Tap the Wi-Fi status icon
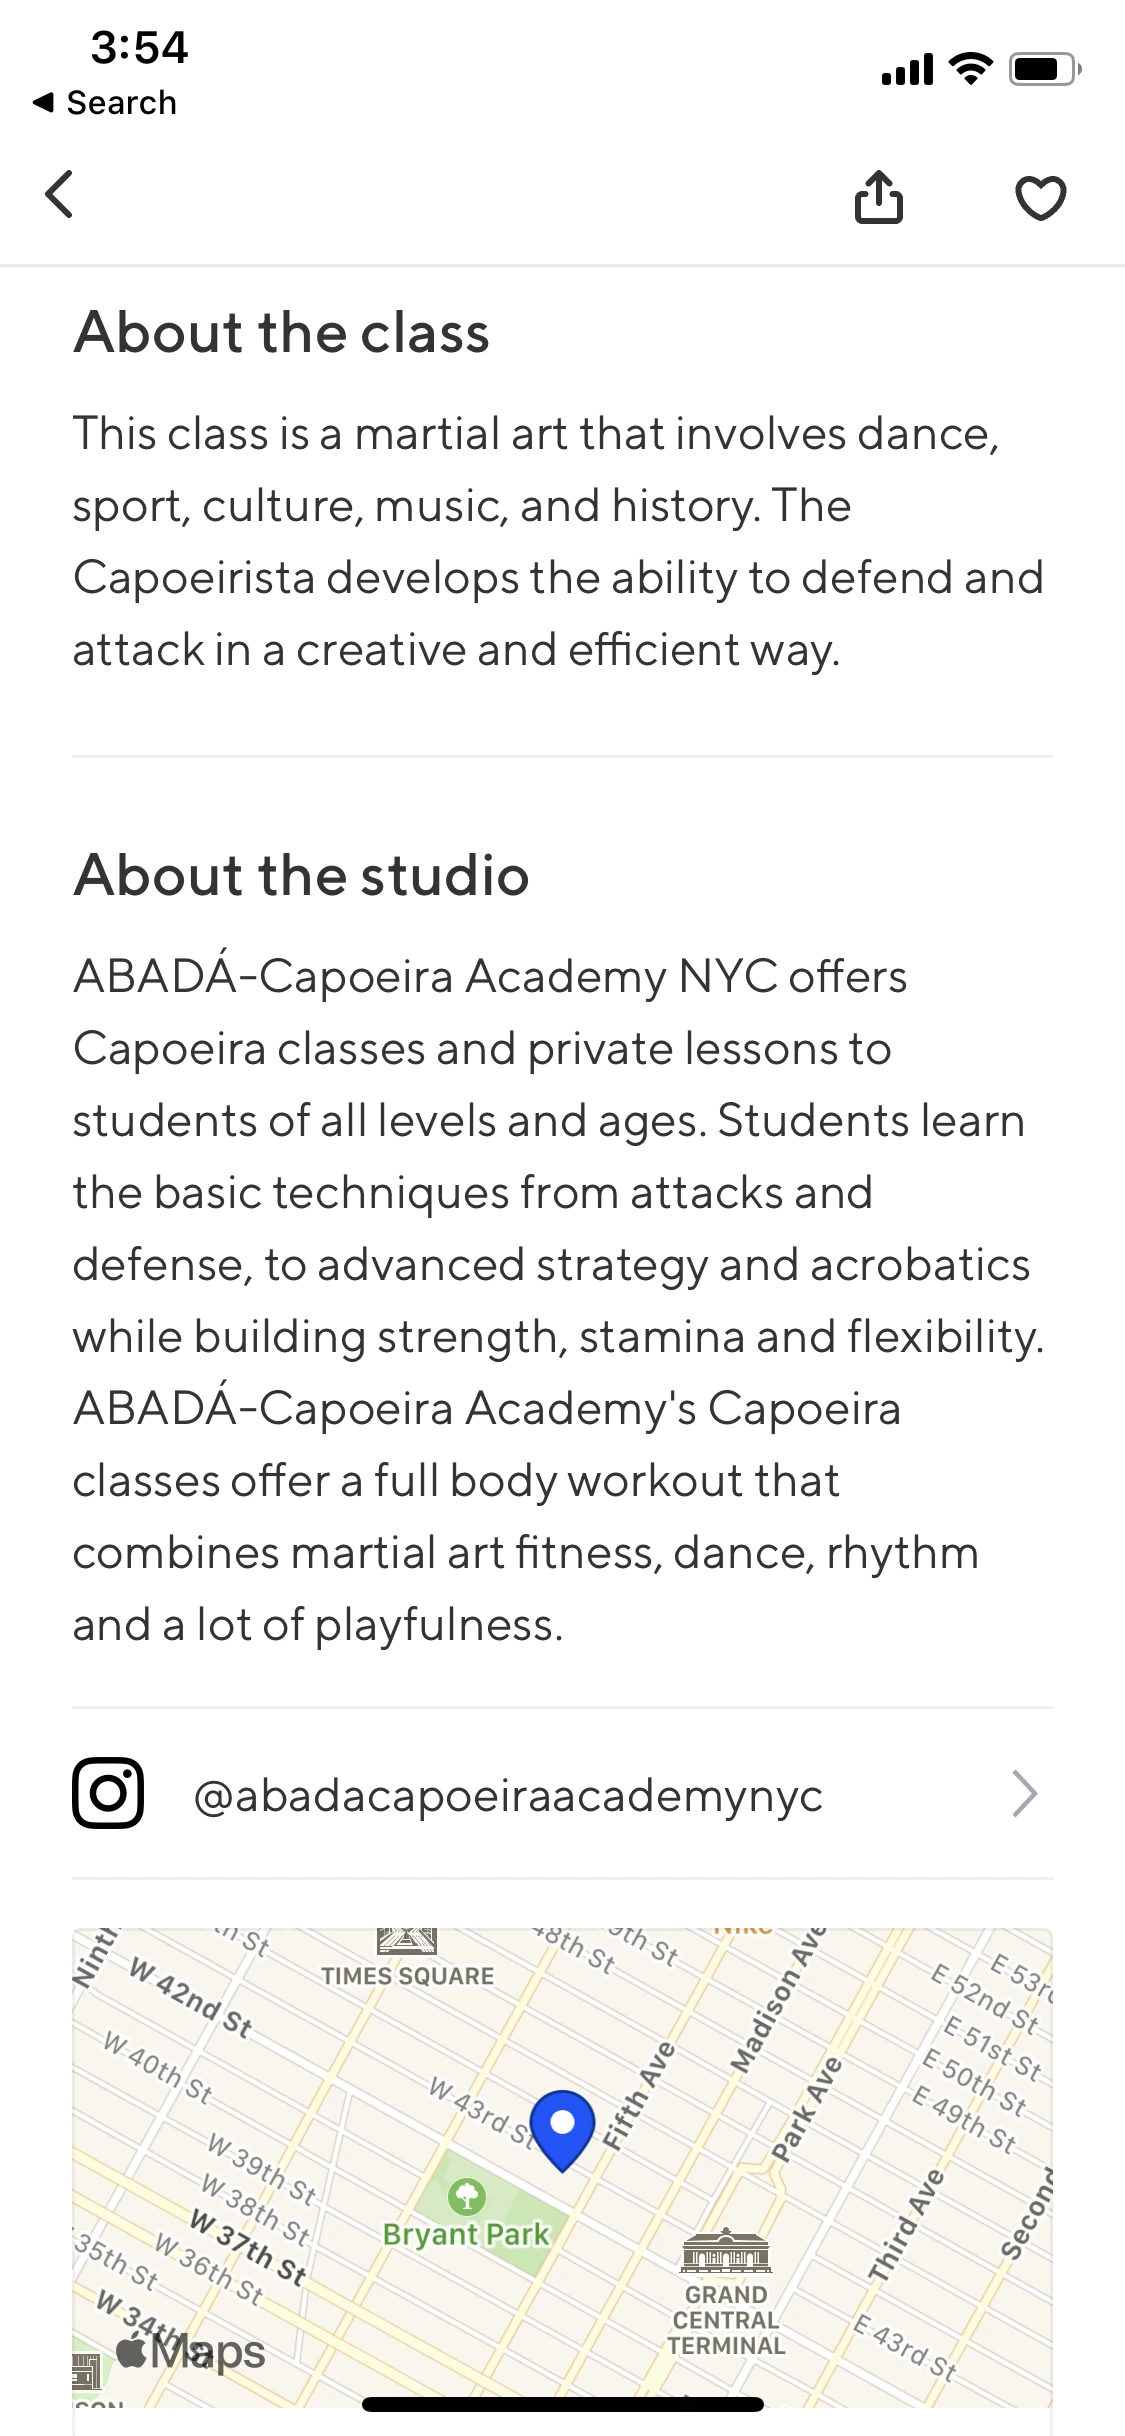The height and width of the screenshot is (2436, 1125). click(970, 68)
